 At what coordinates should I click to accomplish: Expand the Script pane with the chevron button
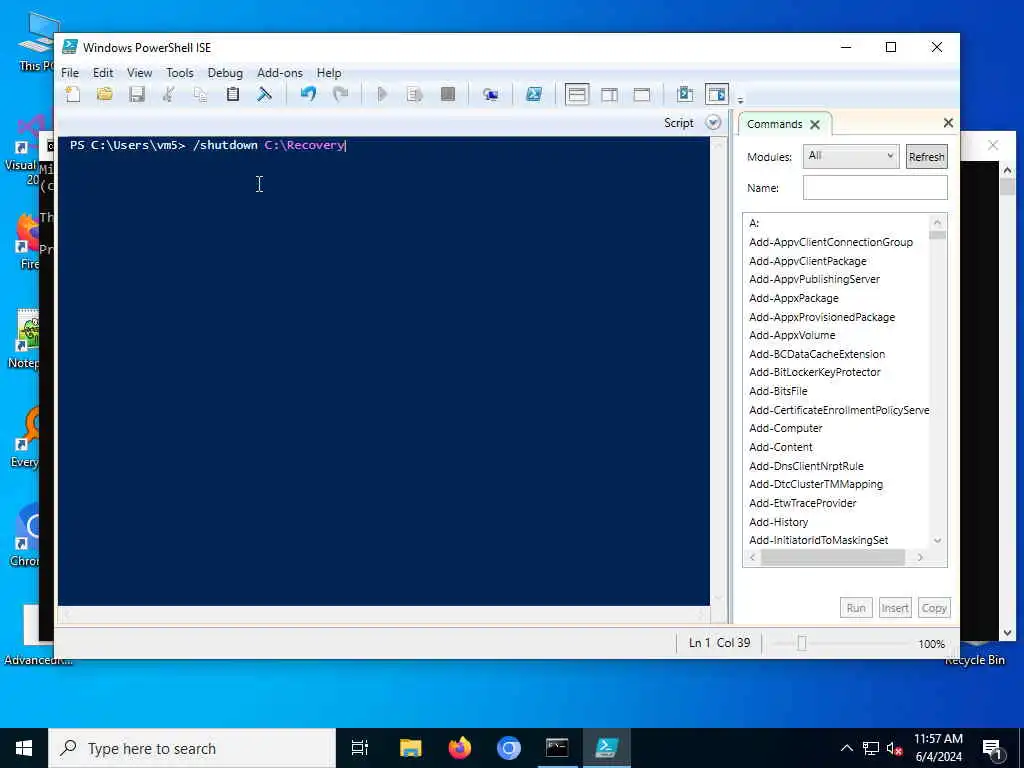click(713, 123)
